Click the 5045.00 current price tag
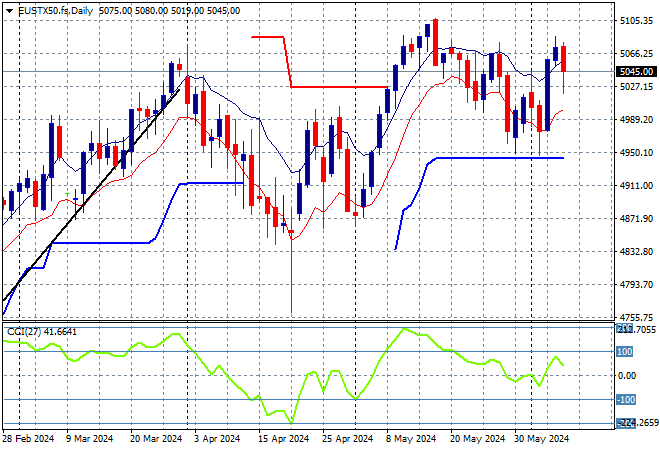 coord(636,72)
